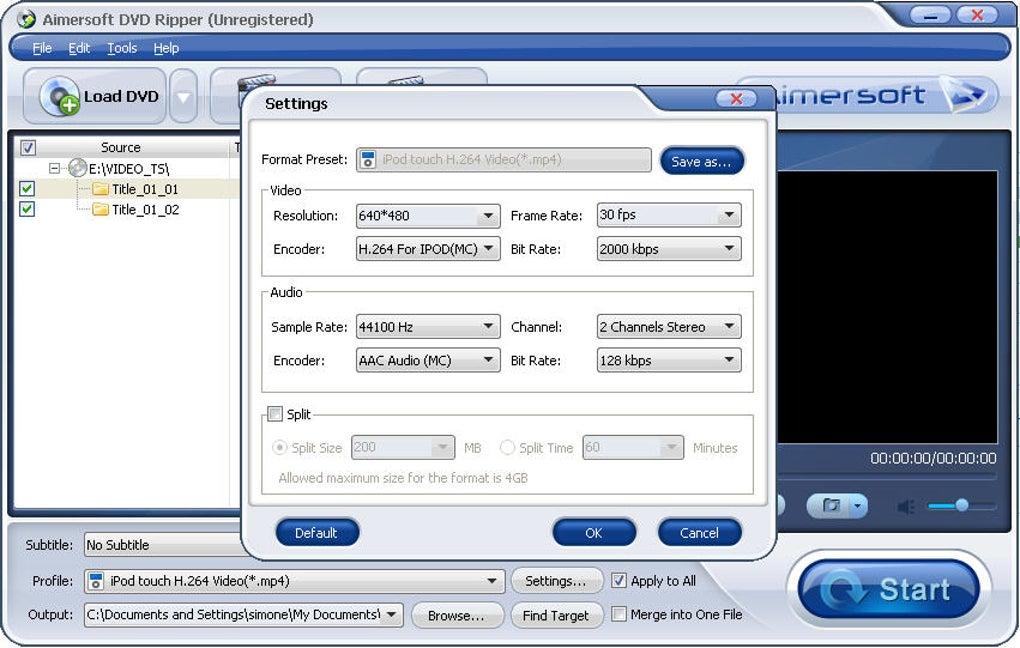Click the Start button
This screenshot has height=648, width=1020.
coord(889,589)
